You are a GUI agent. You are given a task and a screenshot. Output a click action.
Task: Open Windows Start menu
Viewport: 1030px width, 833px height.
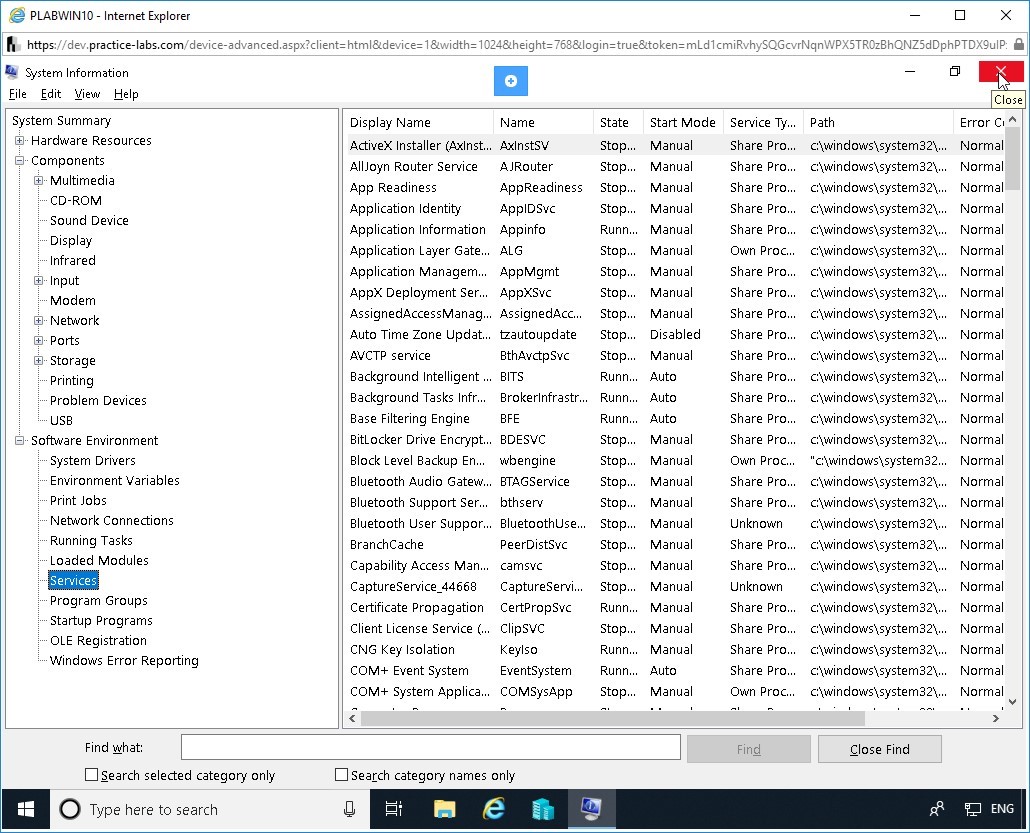25,809
